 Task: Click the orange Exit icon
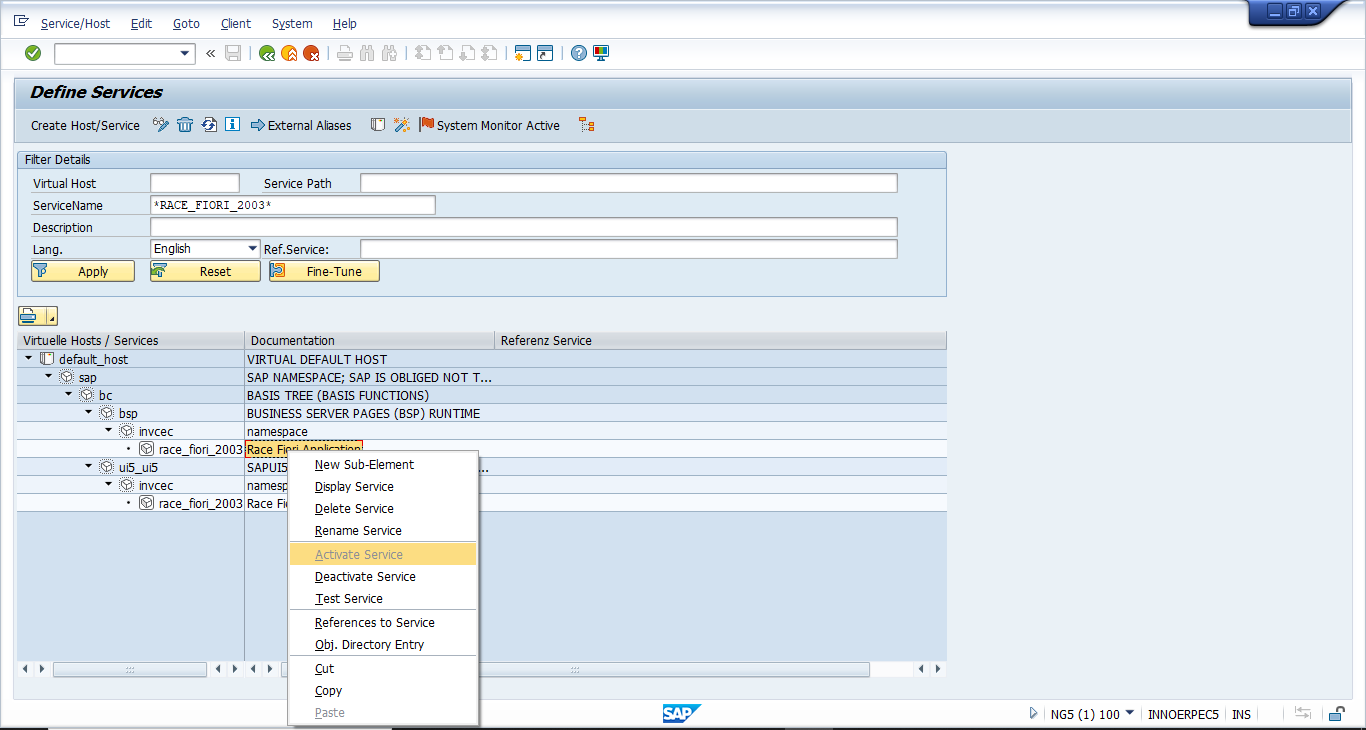point(289,54)
